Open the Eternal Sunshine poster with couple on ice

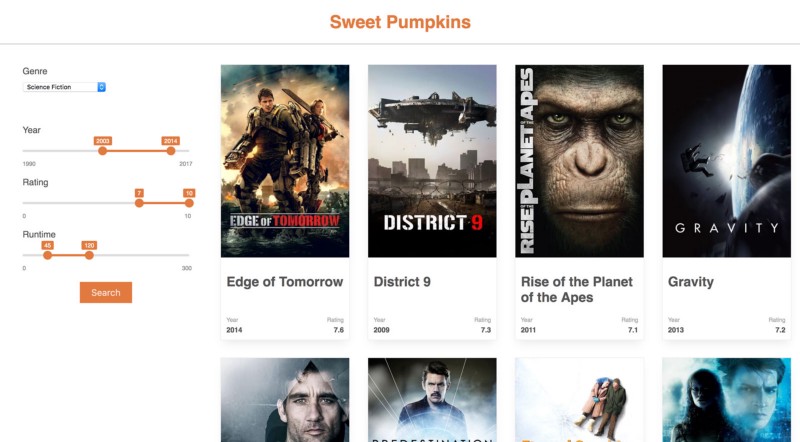pos(580,400)
